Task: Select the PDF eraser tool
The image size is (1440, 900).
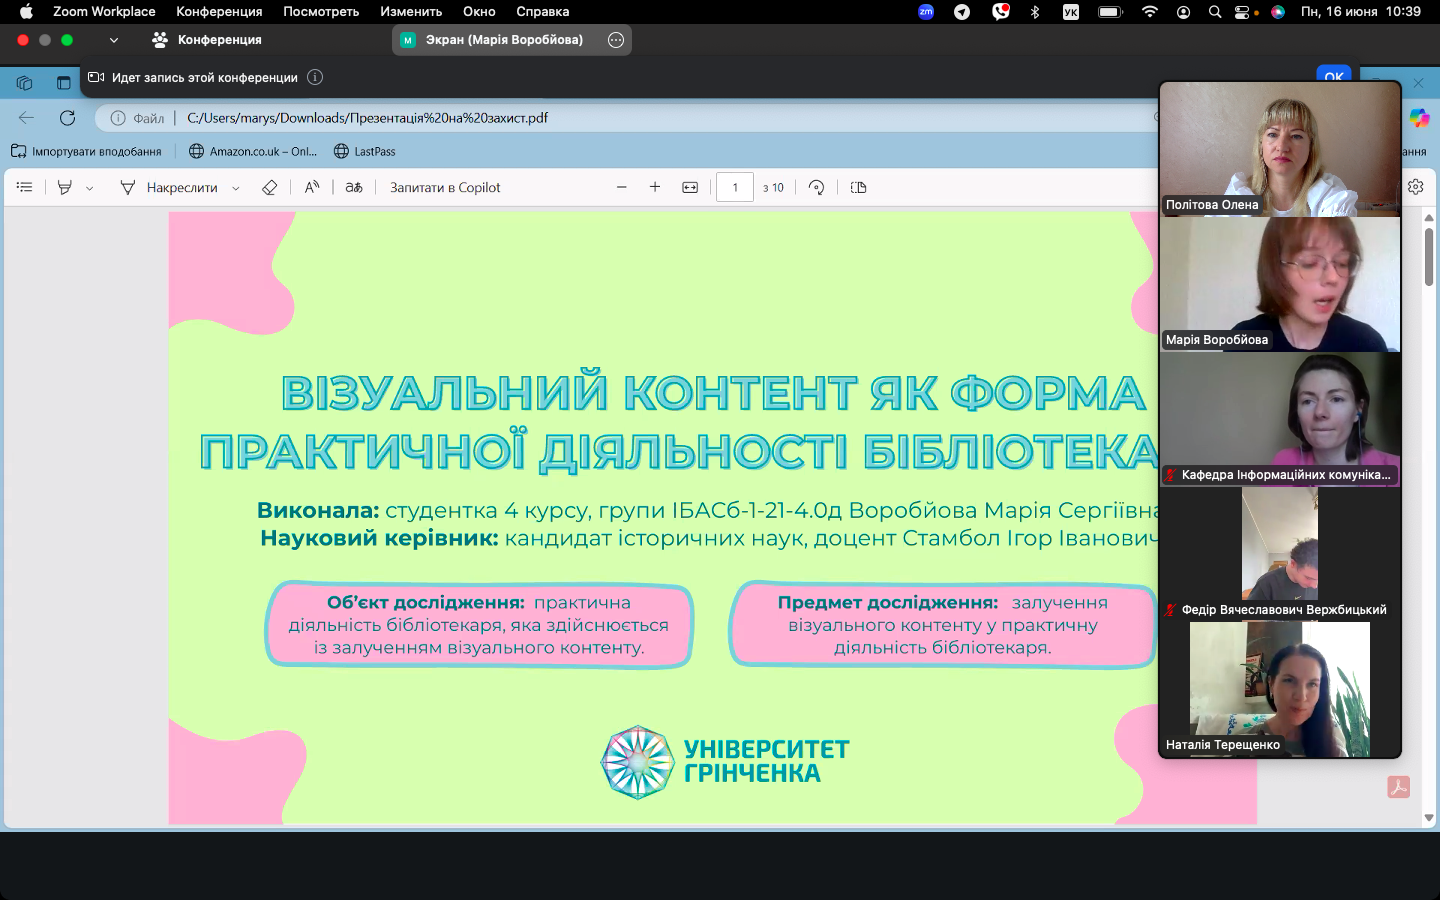Action: coord(269,187)
